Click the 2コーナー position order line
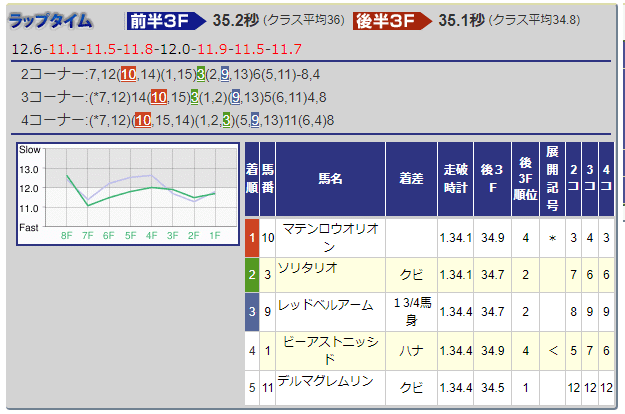 pos(170,75)
